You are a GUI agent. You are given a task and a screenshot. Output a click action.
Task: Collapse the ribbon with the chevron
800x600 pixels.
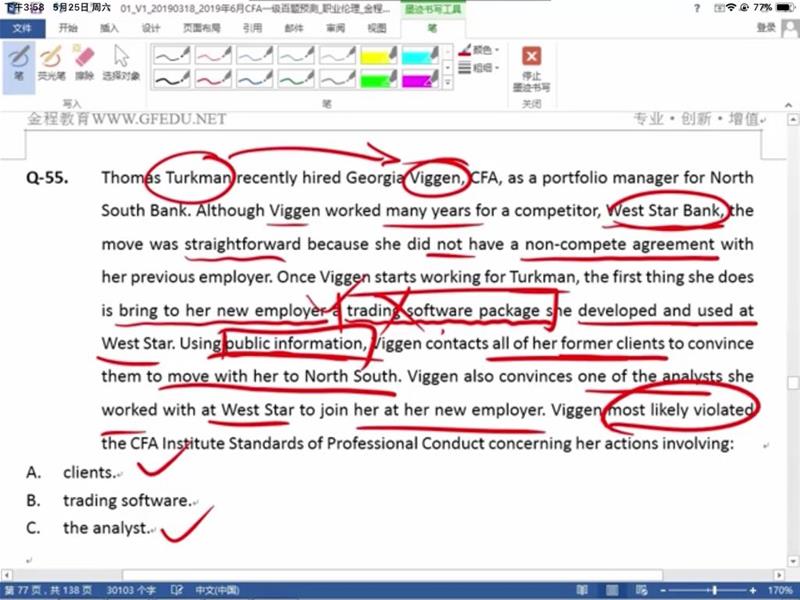pos(788,105)
